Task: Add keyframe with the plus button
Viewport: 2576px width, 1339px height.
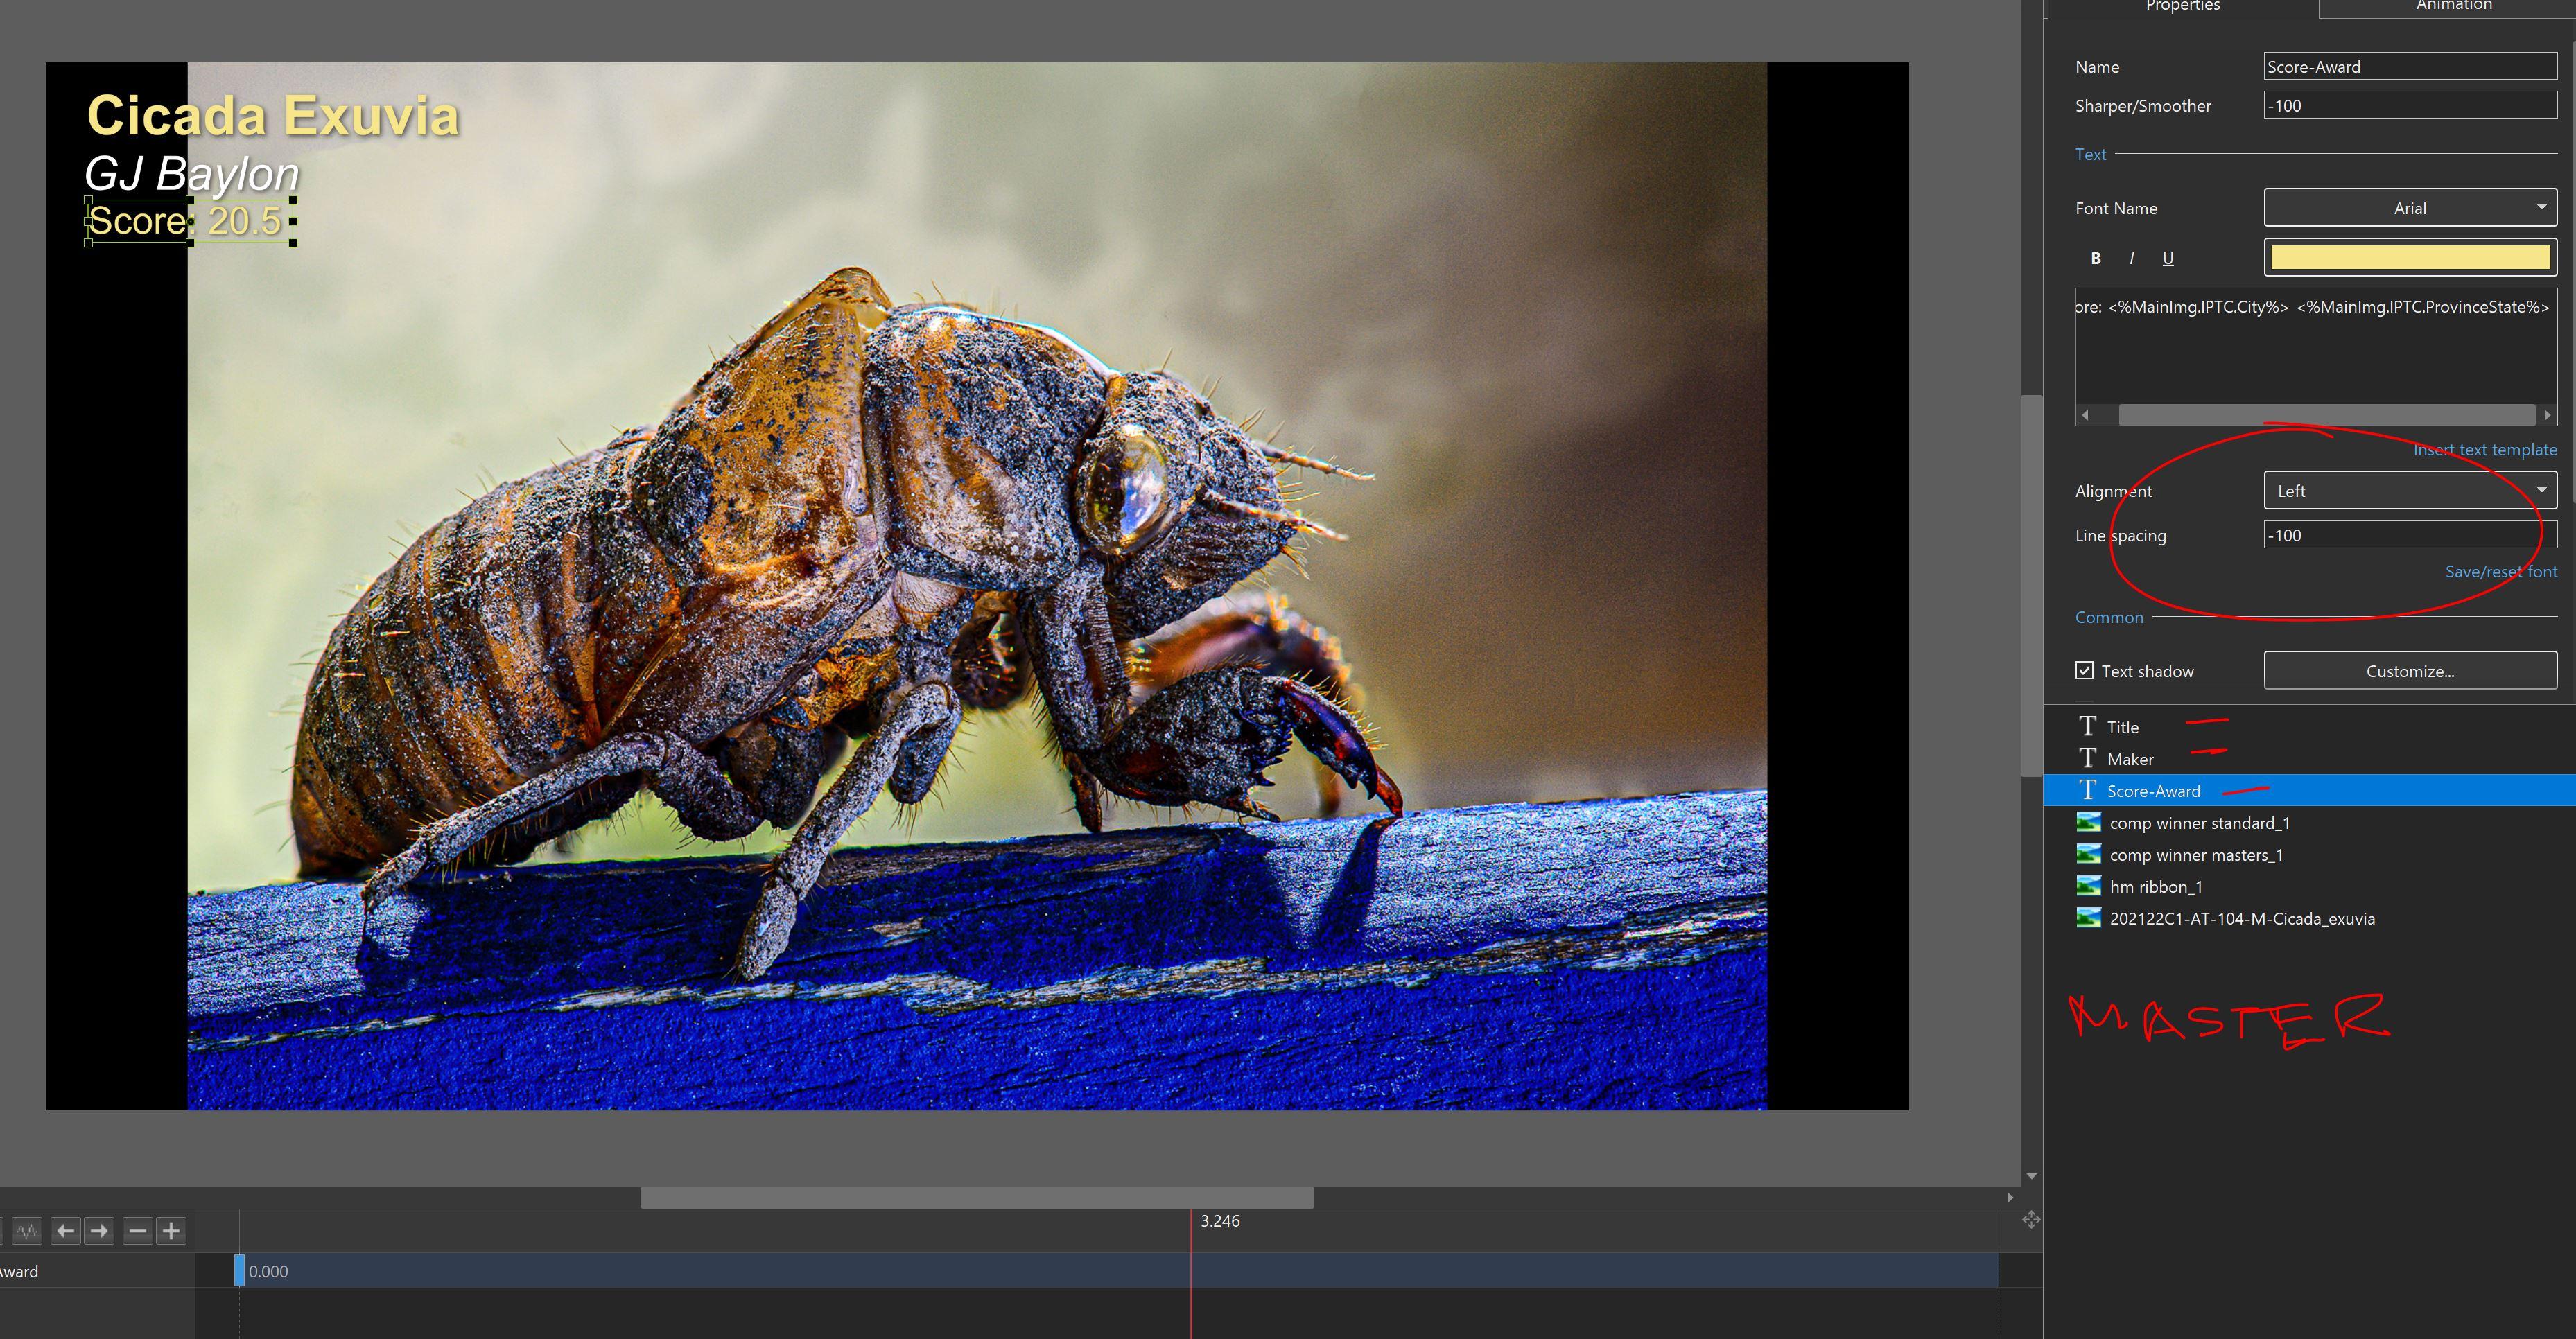Action: click(171, 1231)
